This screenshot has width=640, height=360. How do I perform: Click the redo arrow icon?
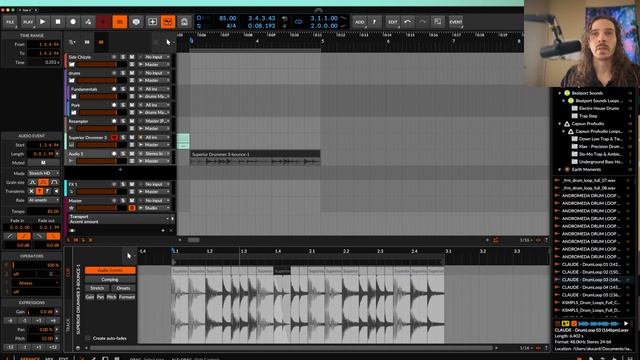(422, 22)
